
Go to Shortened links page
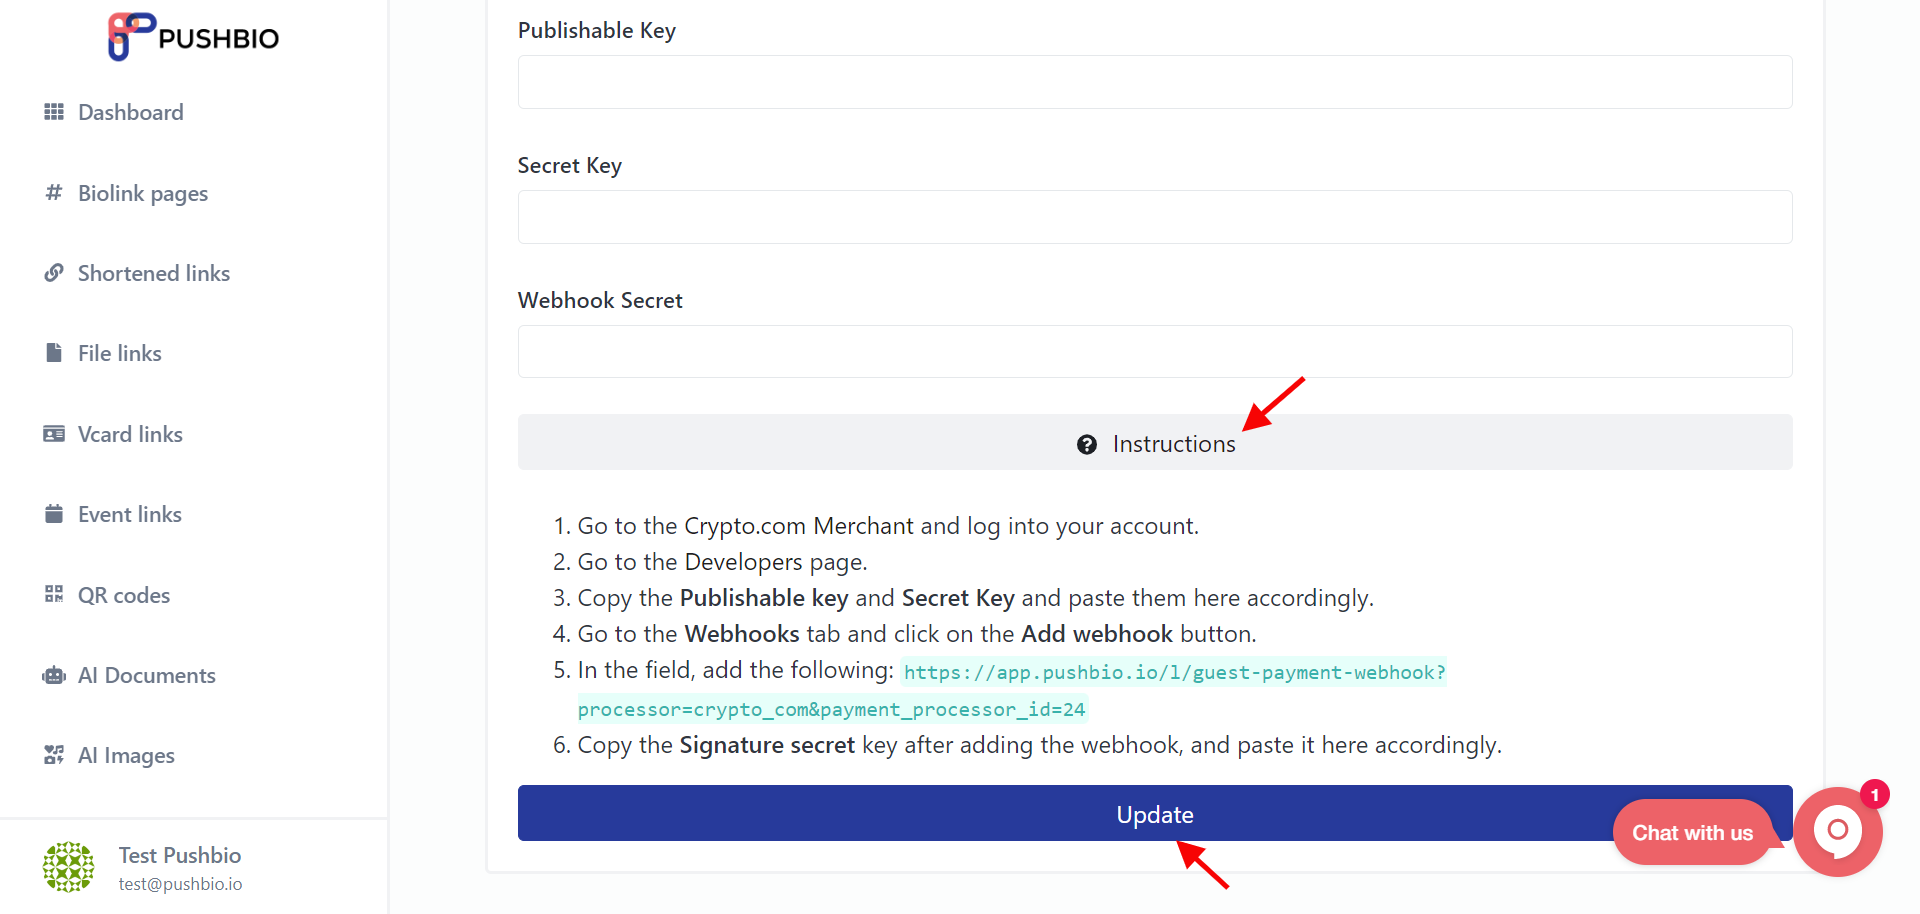(154, 273)
